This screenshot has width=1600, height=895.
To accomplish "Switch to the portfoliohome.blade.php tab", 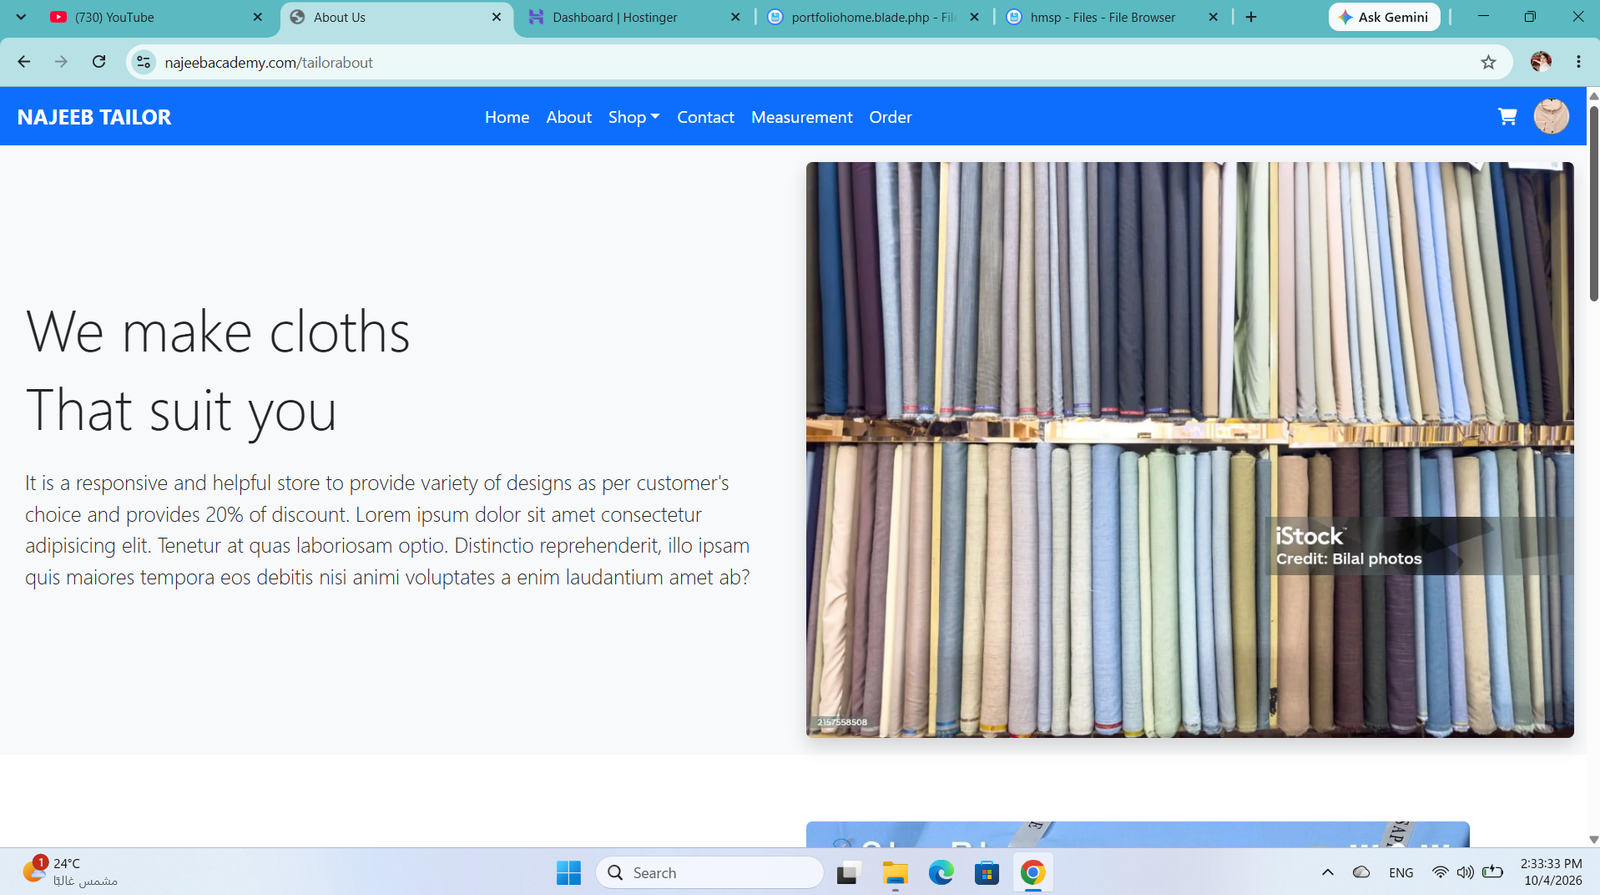I will tap(873, 17).
